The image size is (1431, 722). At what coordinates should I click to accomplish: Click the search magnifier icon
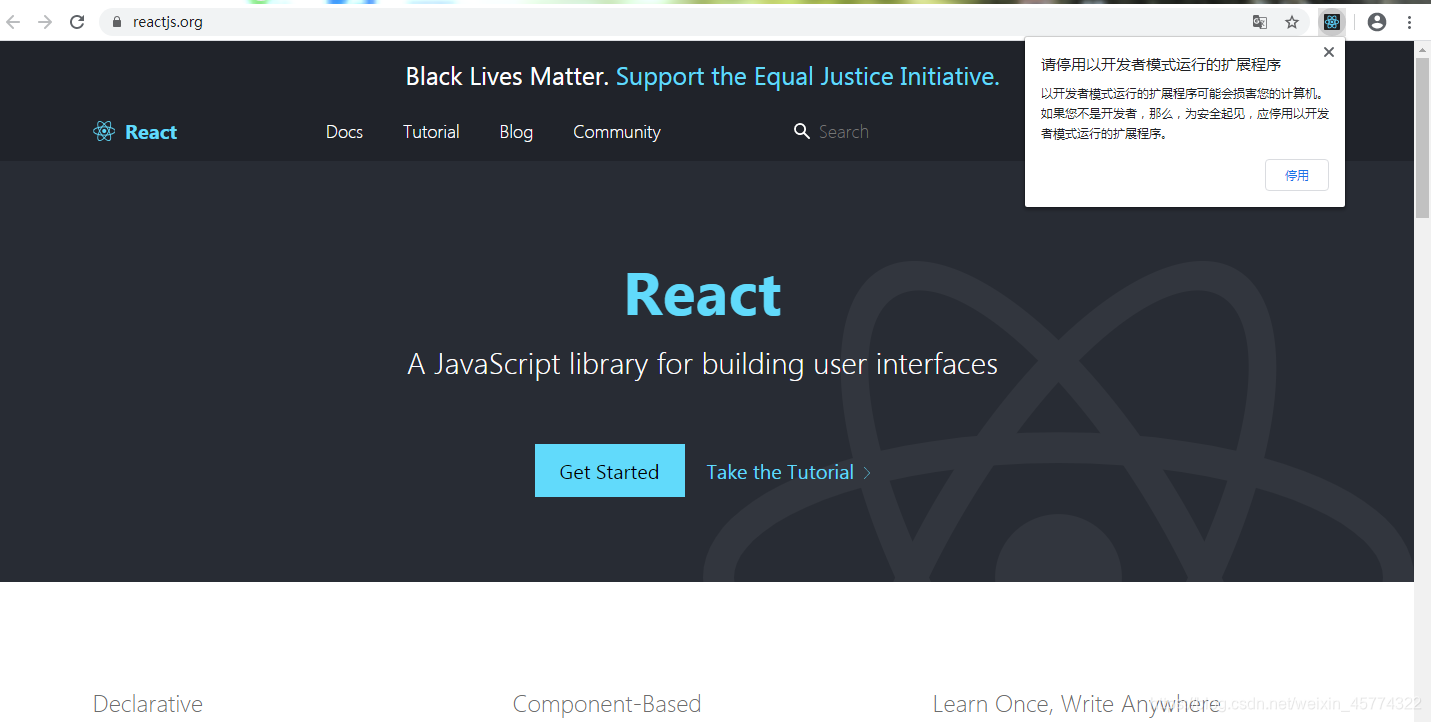point(801,131)
